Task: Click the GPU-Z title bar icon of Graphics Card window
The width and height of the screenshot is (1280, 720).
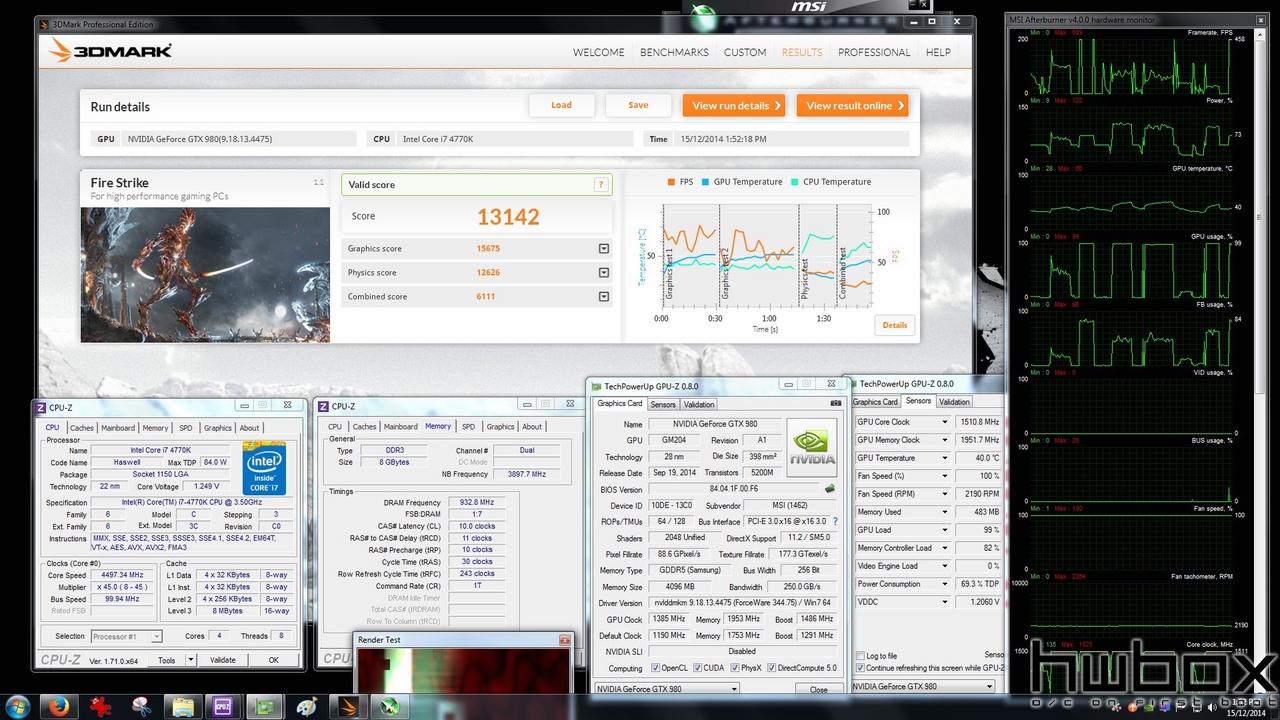Action: click(597, 386)
